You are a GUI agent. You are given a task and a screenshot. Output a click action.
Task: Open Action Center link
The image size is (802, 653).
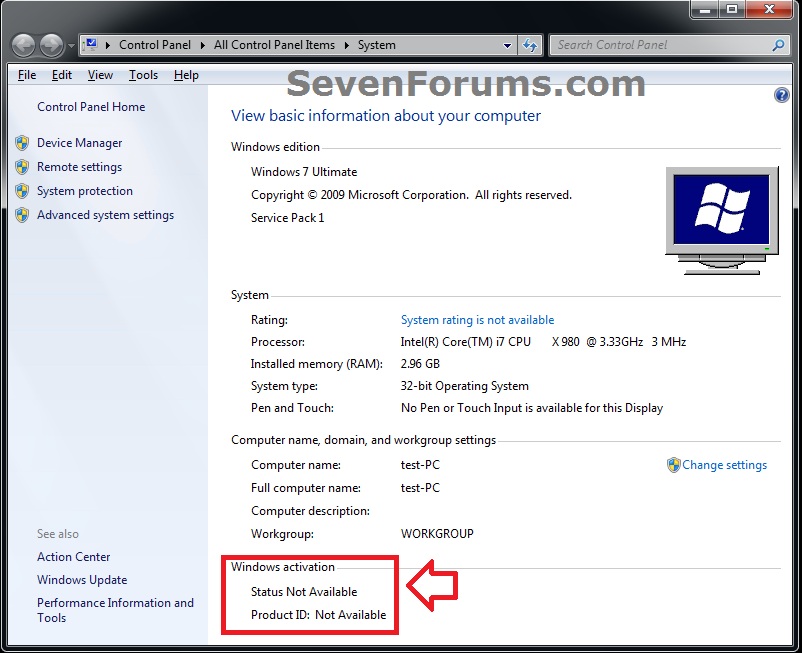pos(74,557)
